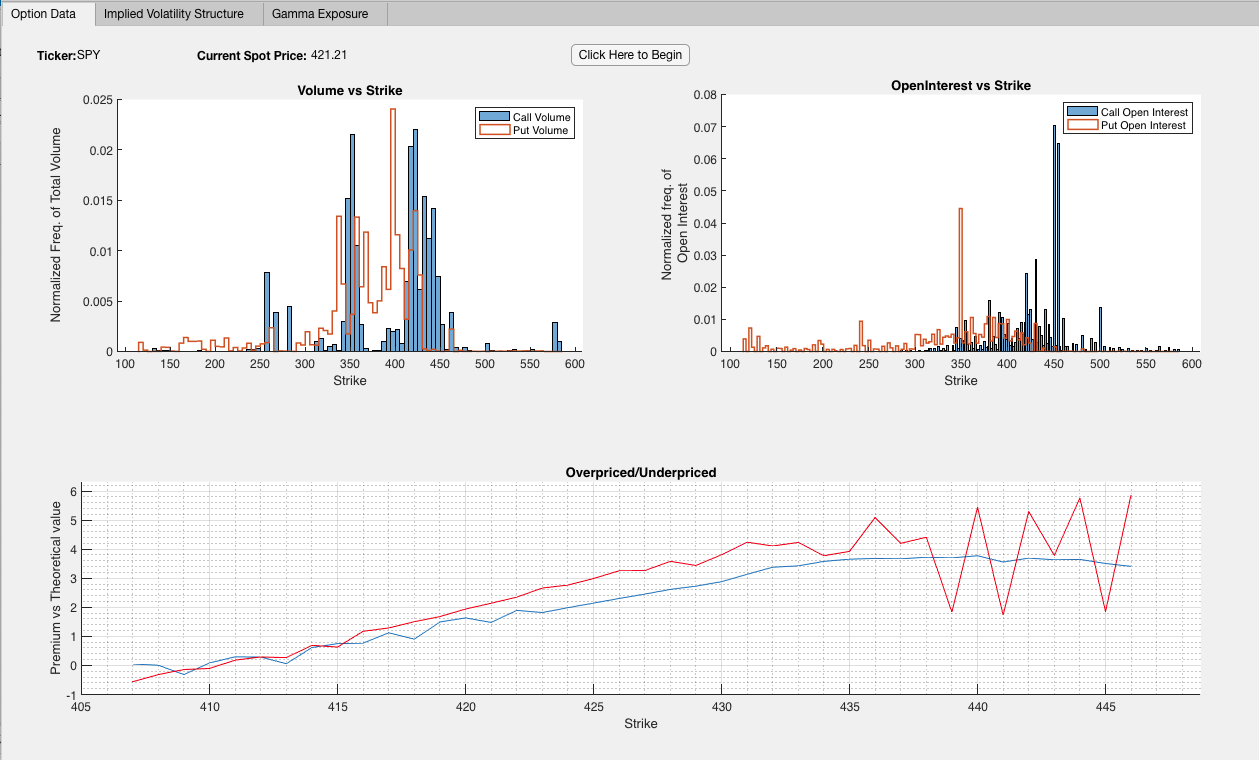Select the "Volume vs Strike" chart title
1259x760 pixels.
350,91
